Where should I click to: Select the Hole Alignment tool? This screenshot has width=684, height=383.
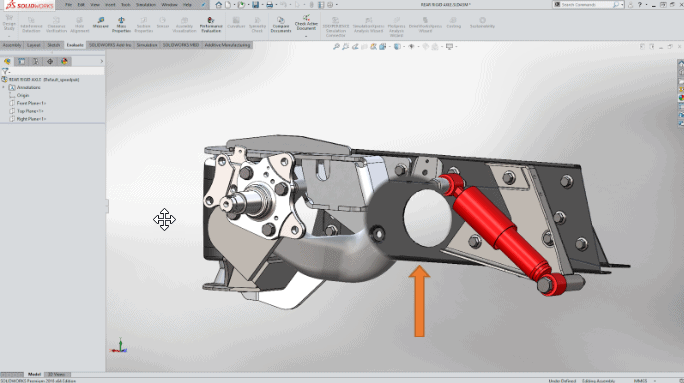(79, 25)
